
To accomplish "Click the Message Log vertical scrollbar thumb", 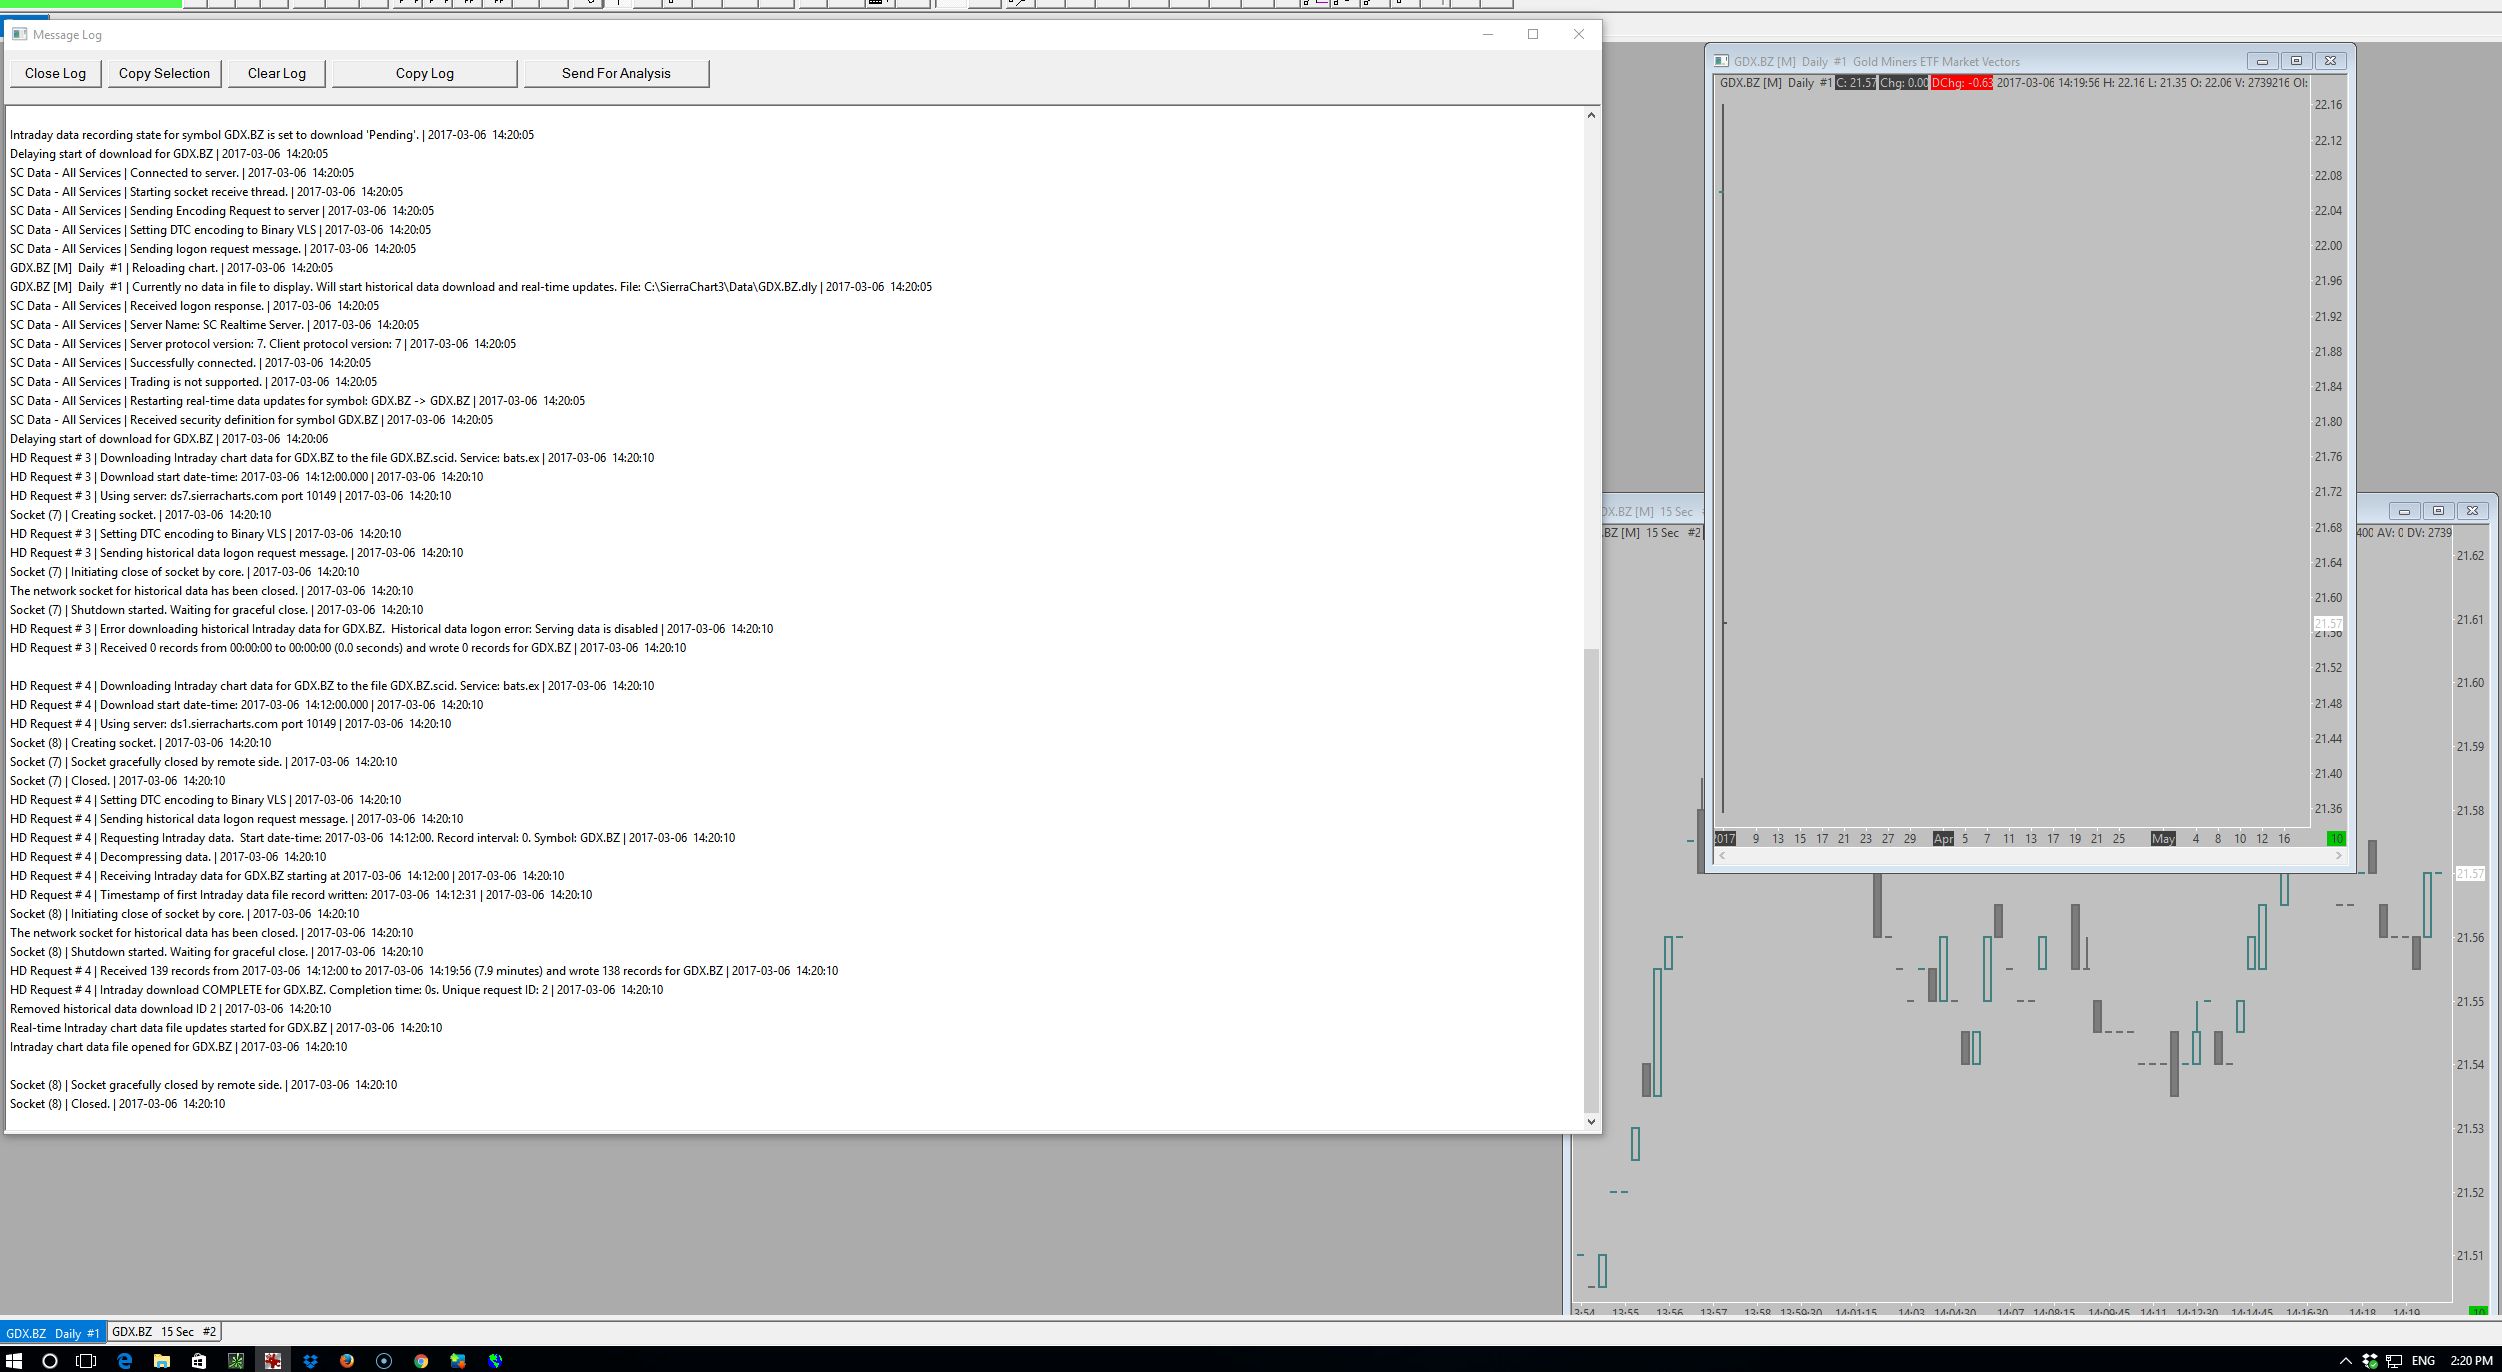I will pos(1591,880).
